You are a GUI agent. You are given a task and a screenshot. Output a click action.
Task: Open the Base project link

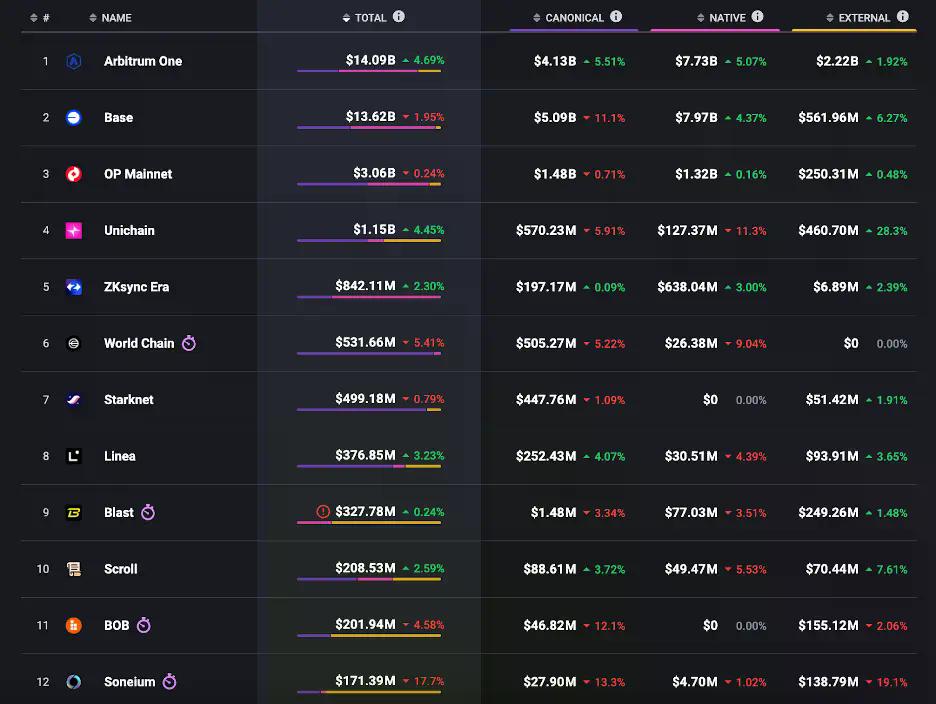118,118
